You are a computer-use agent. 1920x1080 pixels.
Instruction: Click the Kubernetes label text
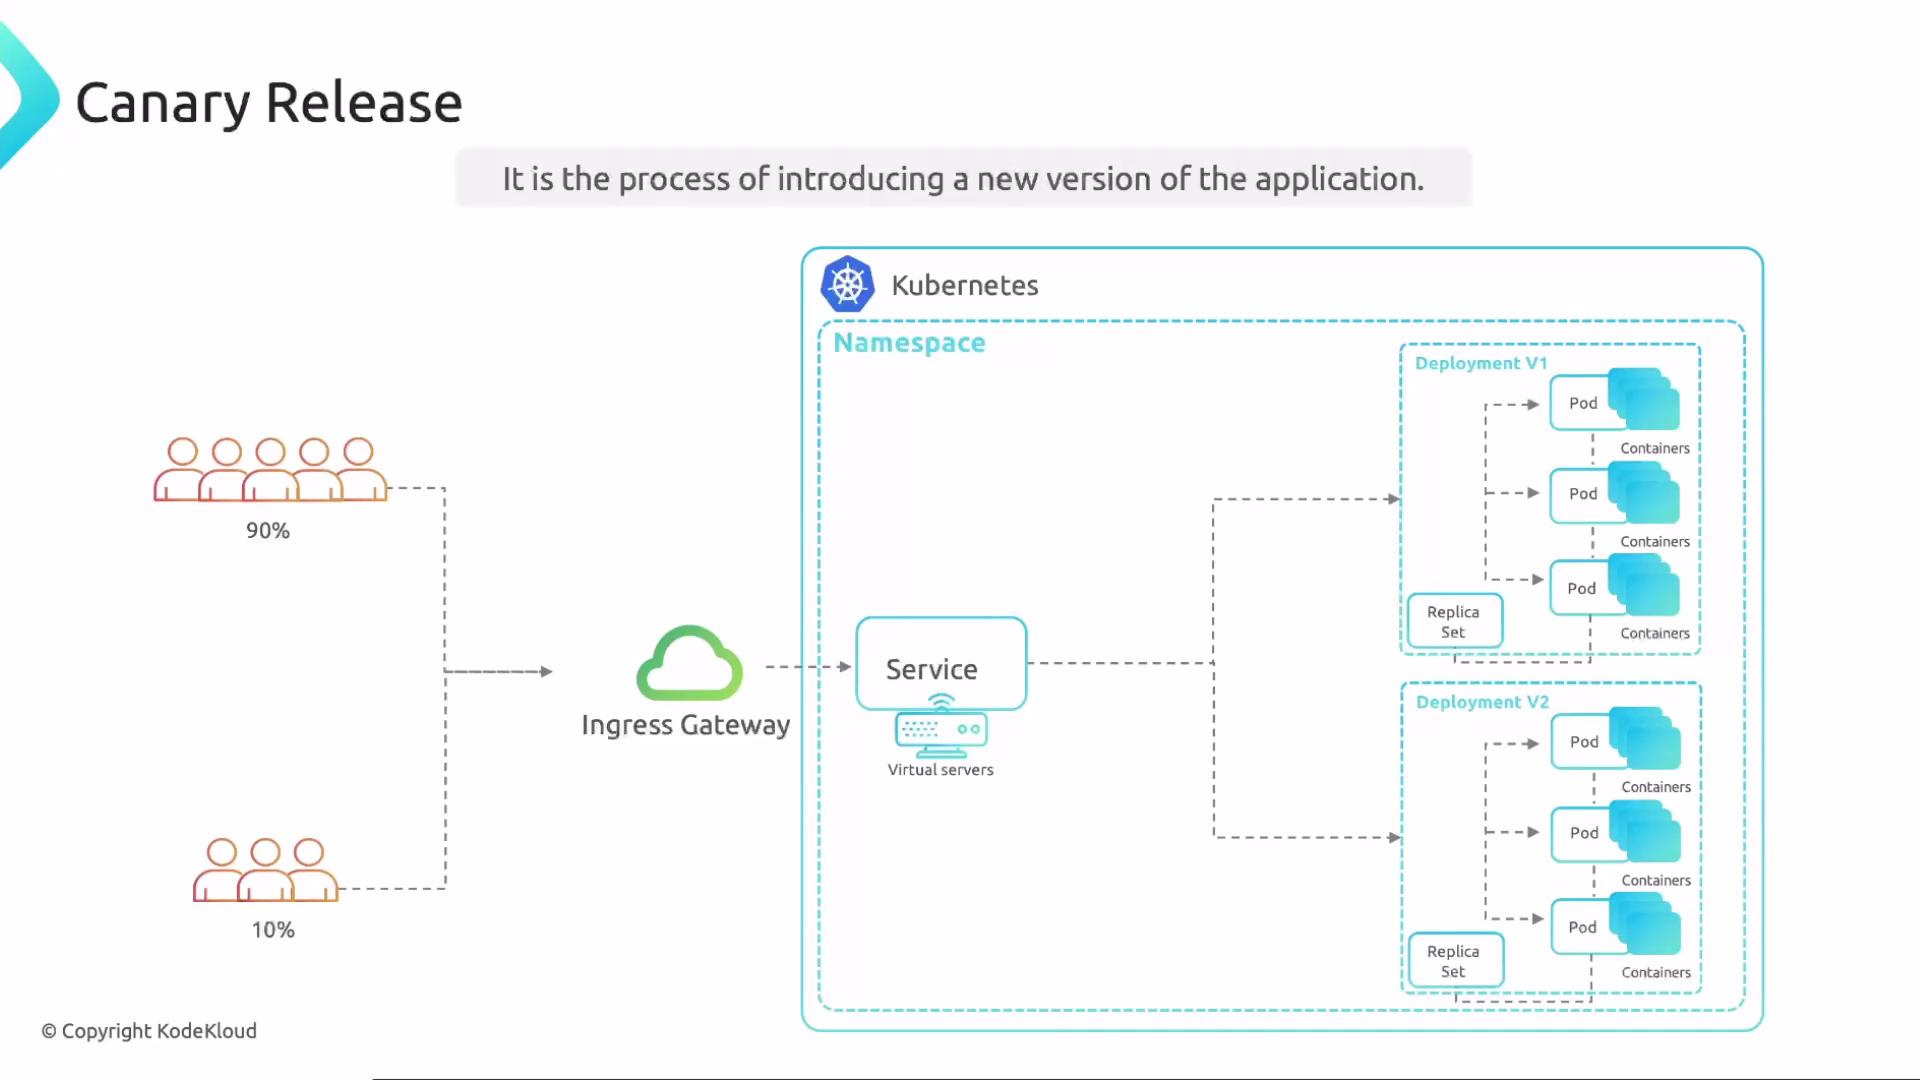click(x=965, y=286)
